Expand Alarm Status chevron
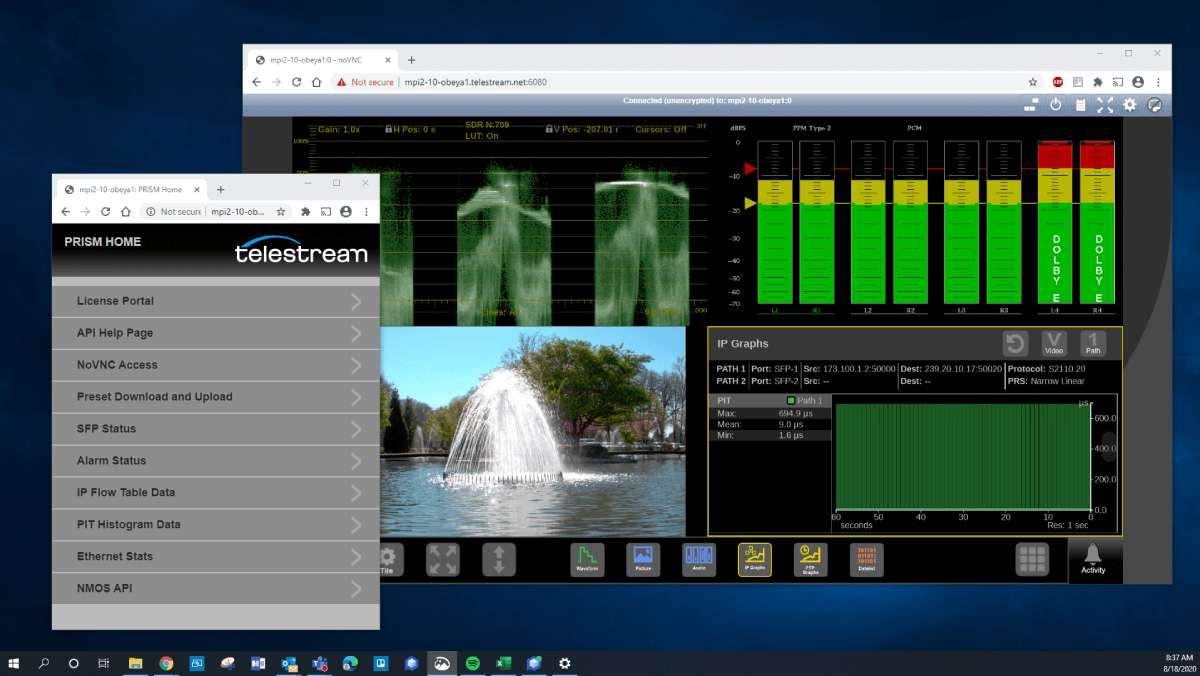The image size is (1200, 676). click(356, 461)
